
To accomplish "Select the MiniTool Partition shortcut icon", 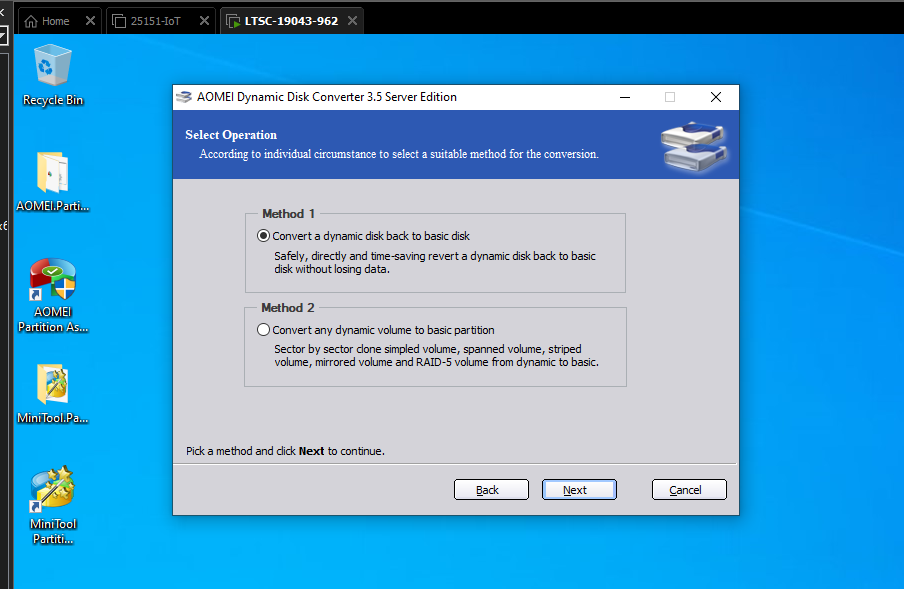I will (x=52, y=506).
